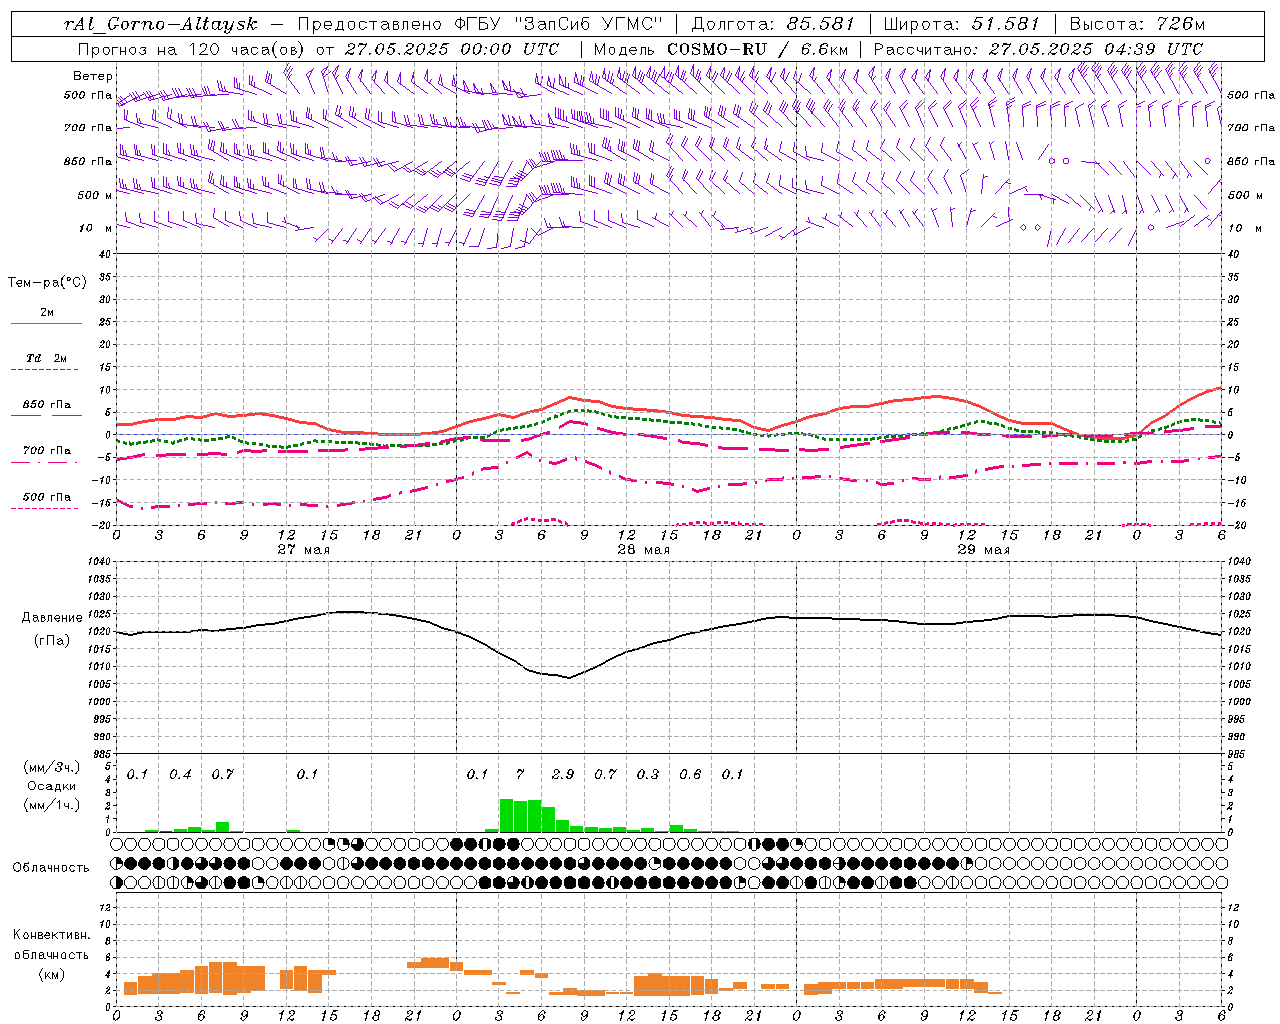The width and height of the screenshot is (1280, 1024).
Task: Click the Тем-ра(°C) temperature panel label
Action: coord(47,283)
